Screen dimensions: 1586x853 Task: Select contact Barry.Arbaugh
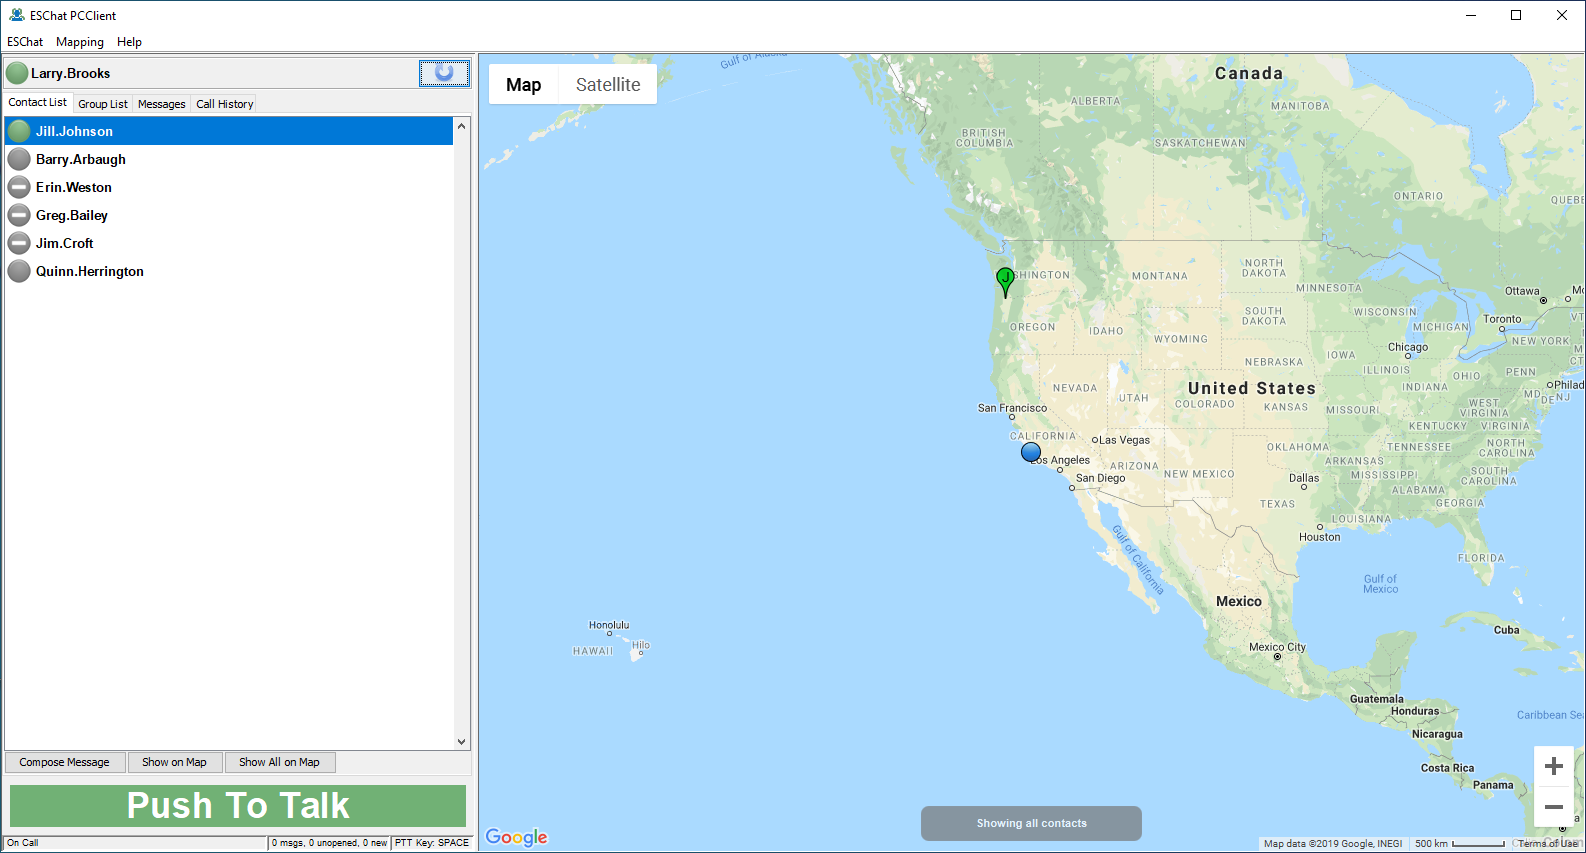click(x=229, y=159)
